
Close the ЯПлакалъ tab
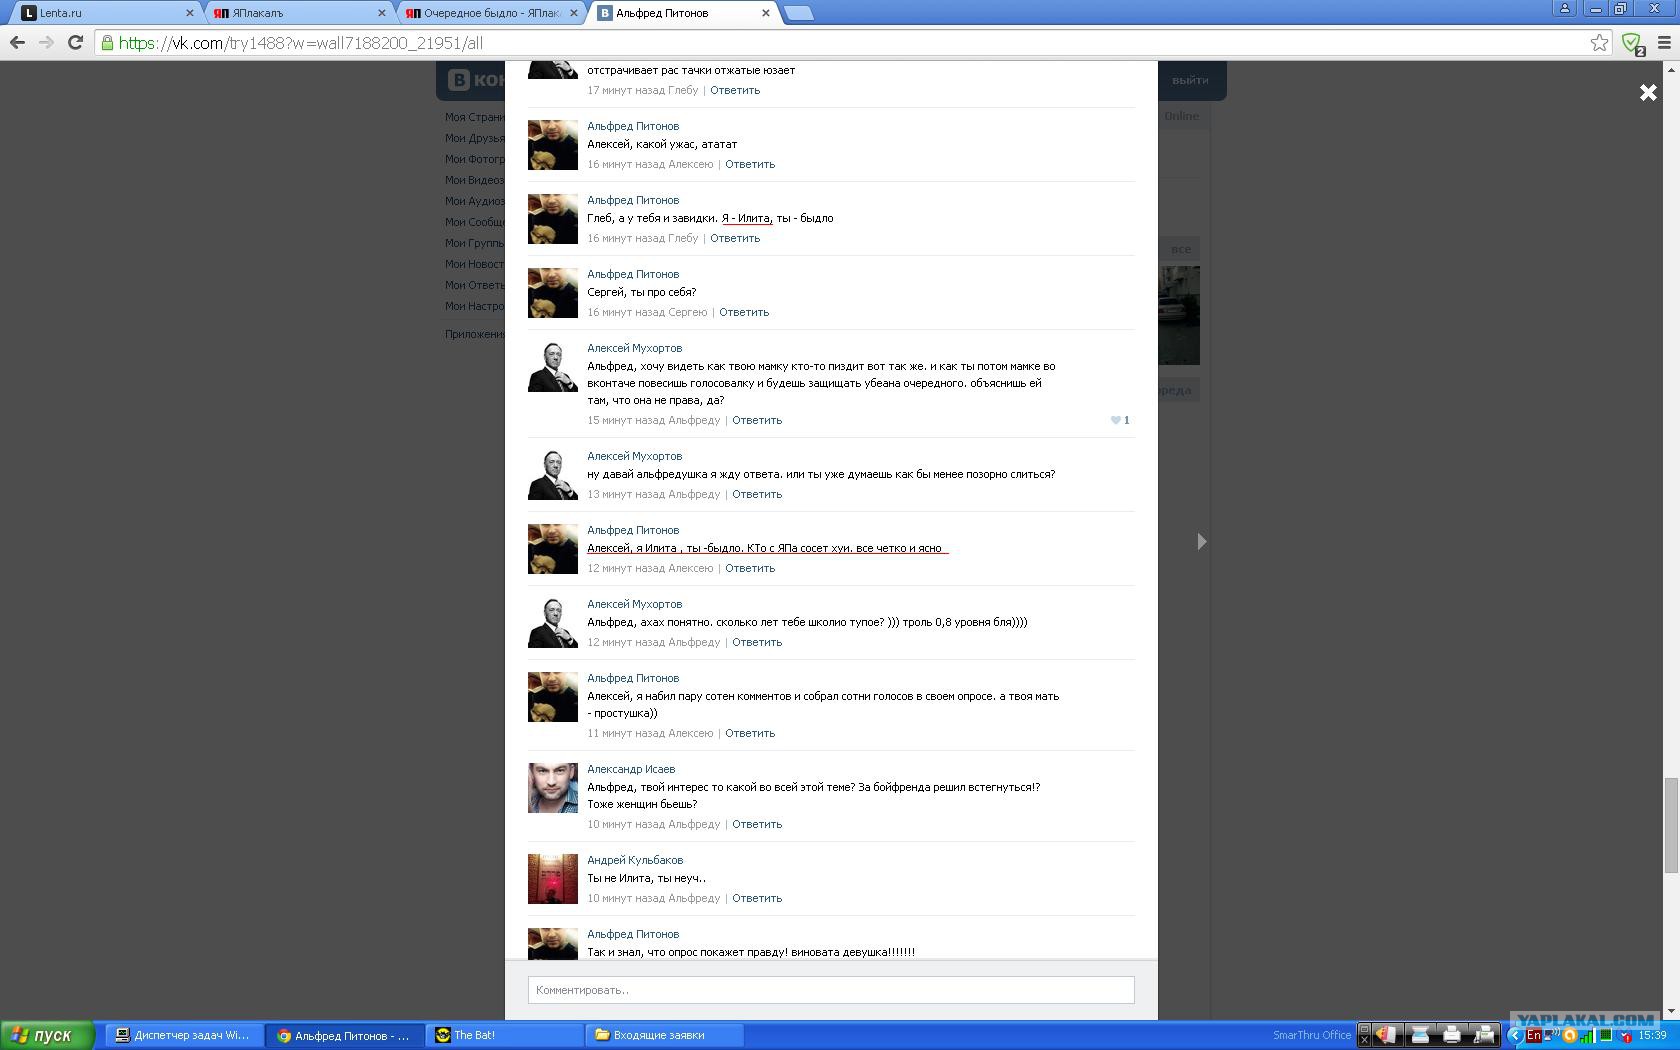pos(382,13)
